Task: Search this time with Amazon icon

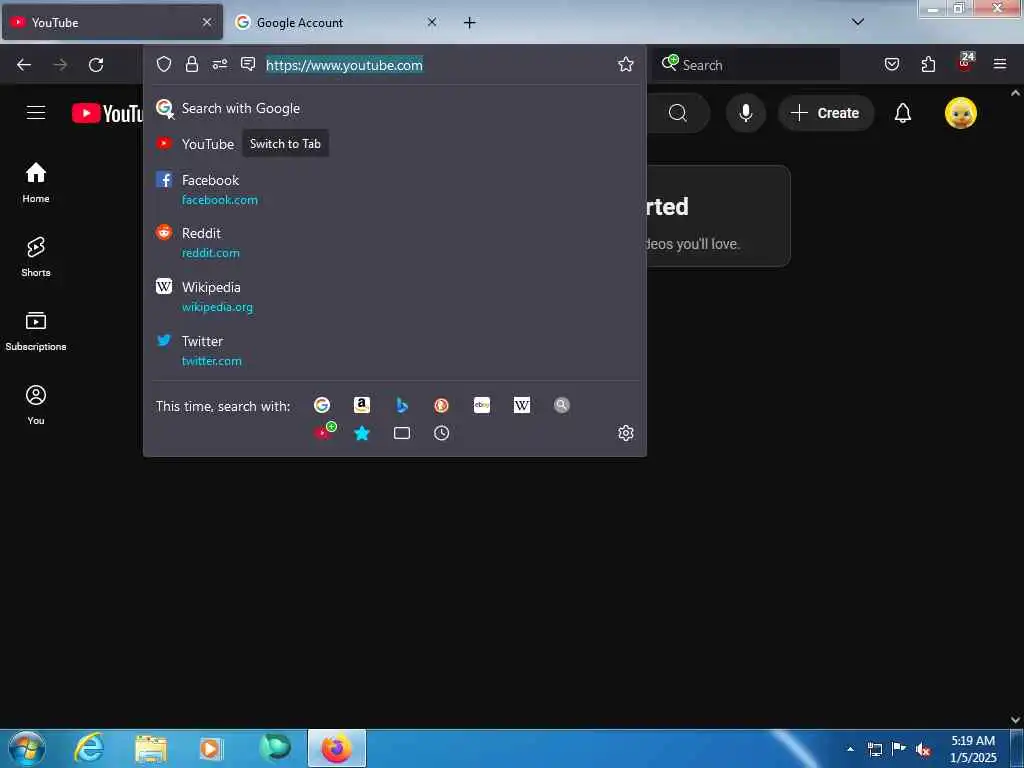Action: [x=362, y=405]
